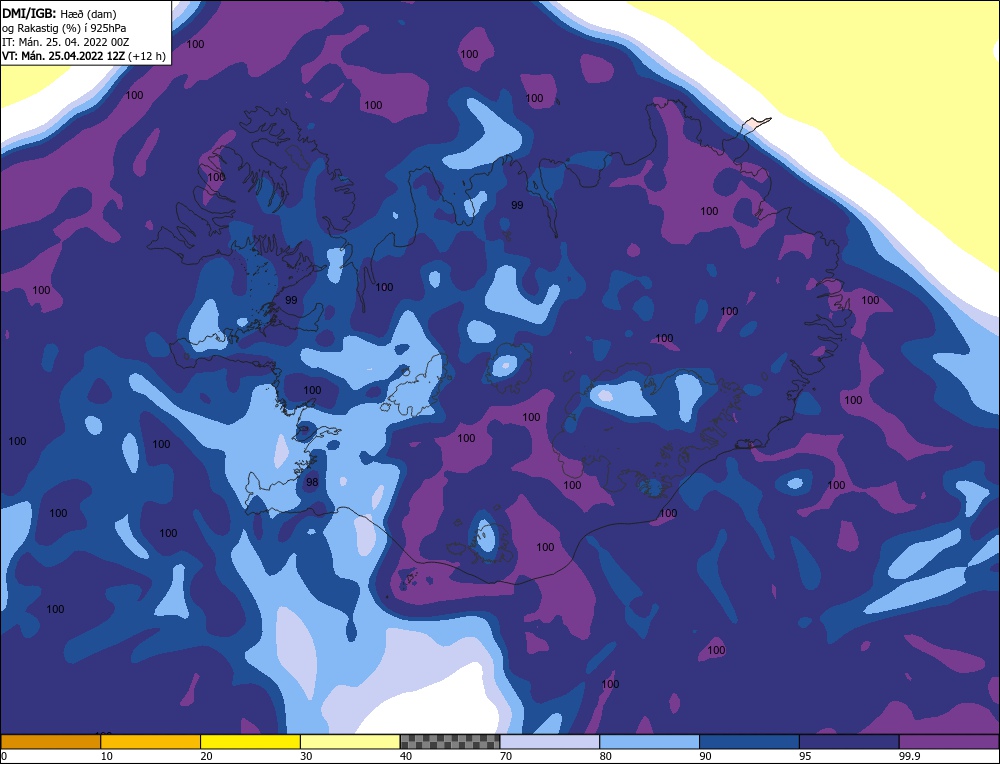Click the "(+12 h)" forecast offset text

(x=147, y=56)
